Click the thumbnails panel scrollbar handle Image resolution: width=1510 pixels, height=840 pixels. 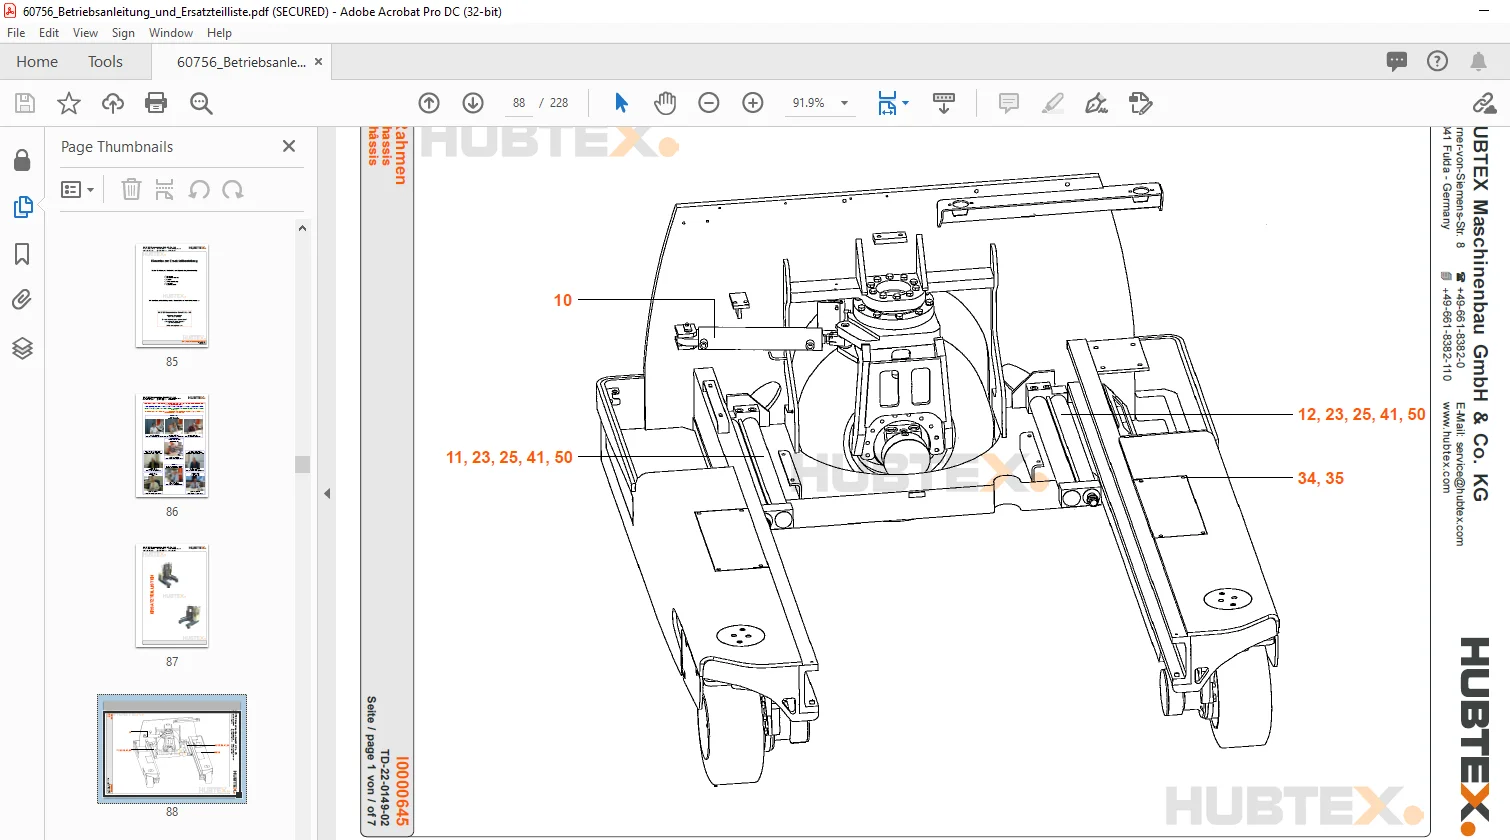302,464
